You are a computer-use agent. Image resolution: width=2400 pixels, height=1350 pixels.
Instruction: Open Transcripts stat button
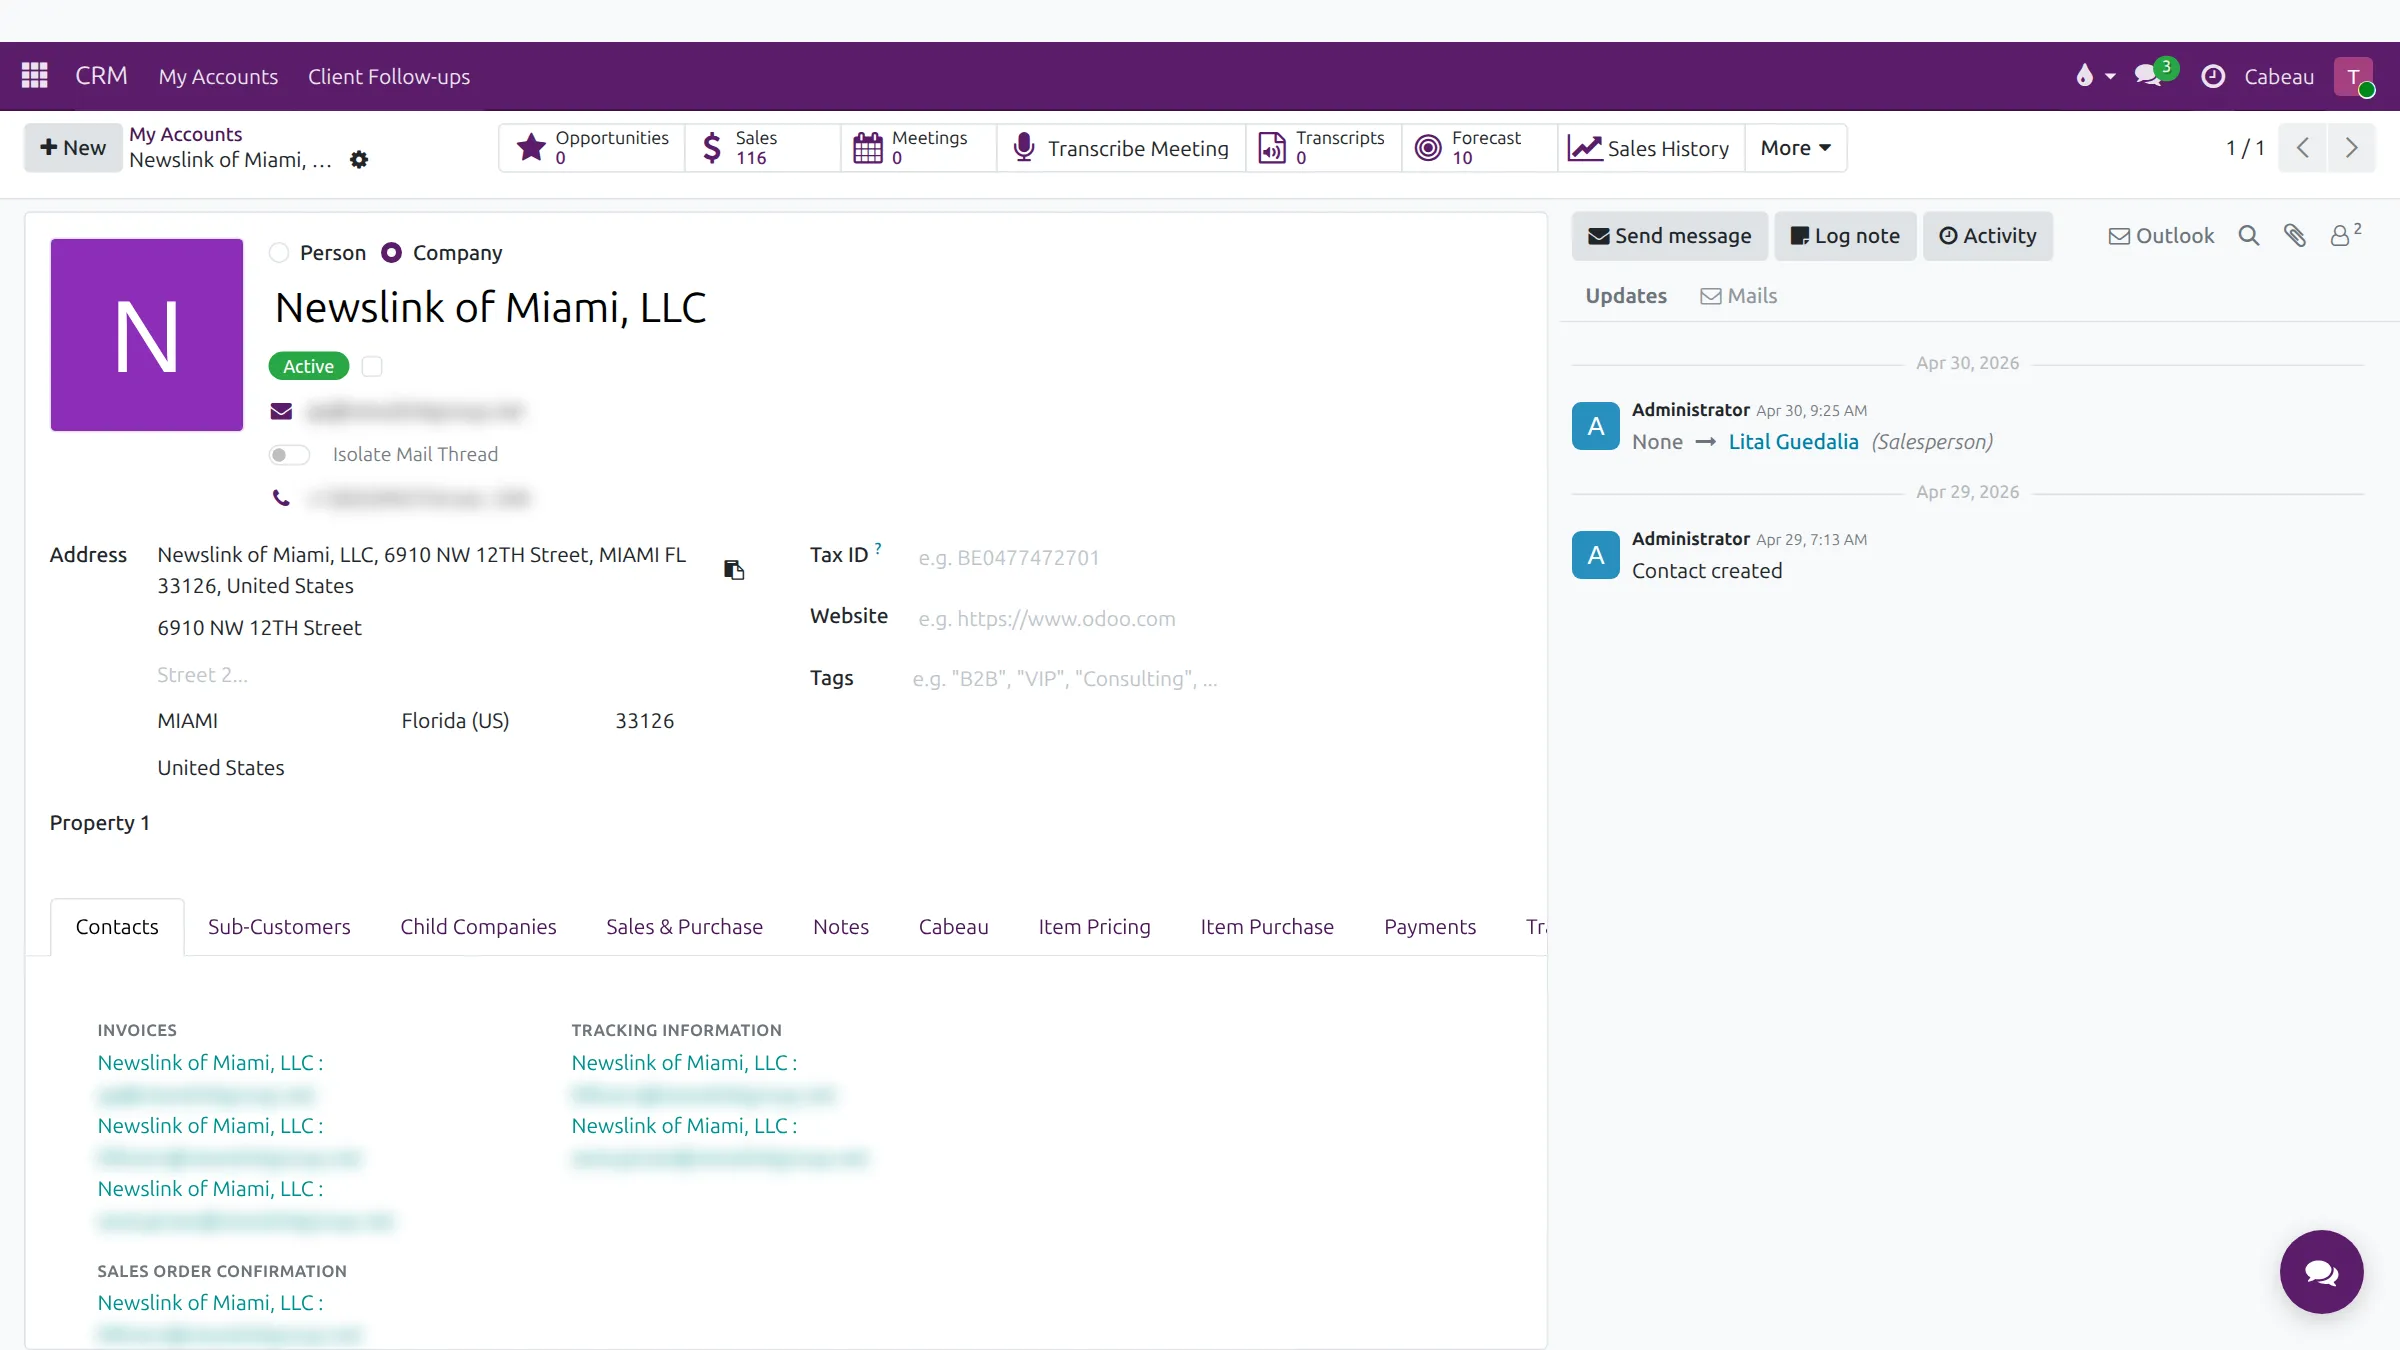point(1324,148)
